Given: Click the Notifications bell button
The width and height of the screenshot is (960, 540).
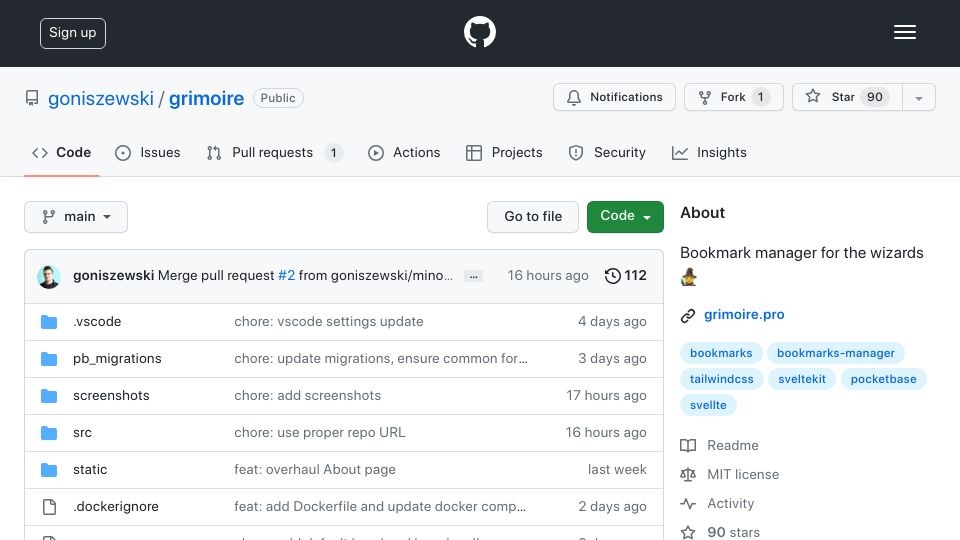Looking at the screenshot, I should (x=614, y=97).
